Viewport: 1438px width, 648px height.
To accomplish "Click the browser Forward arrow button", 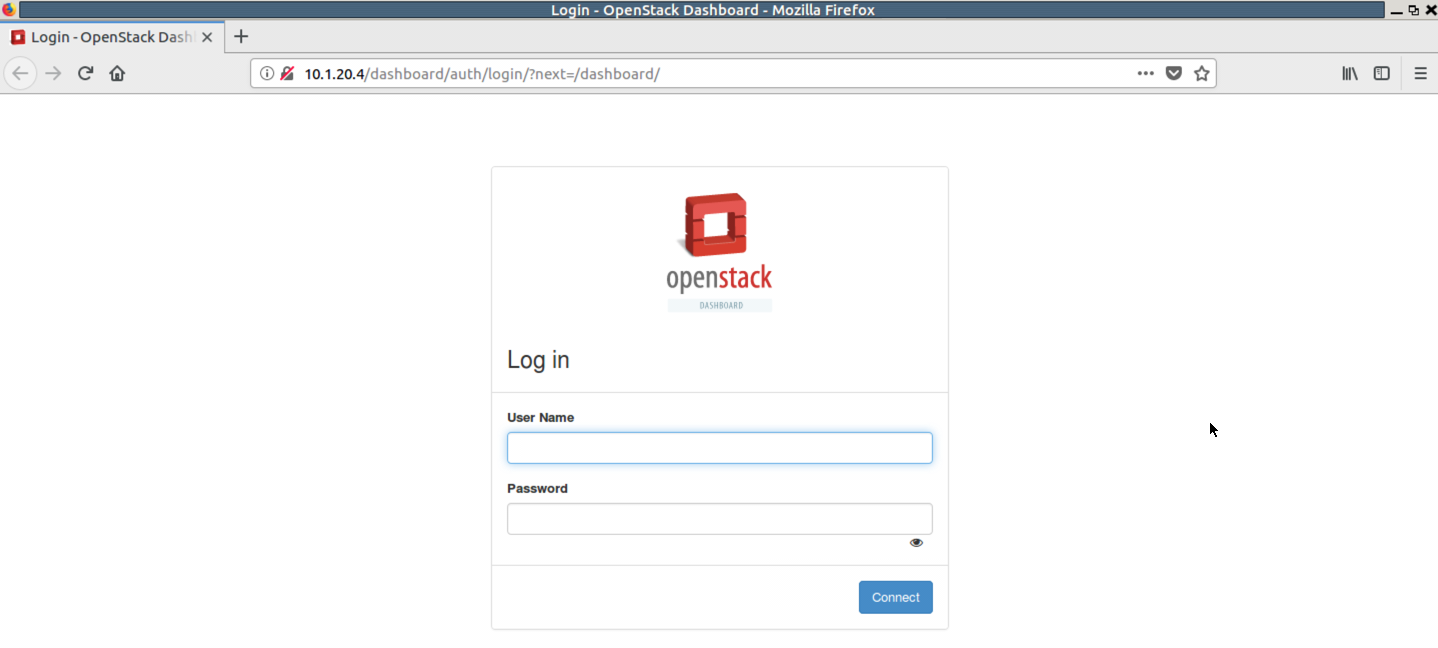I will click(53, 73).
